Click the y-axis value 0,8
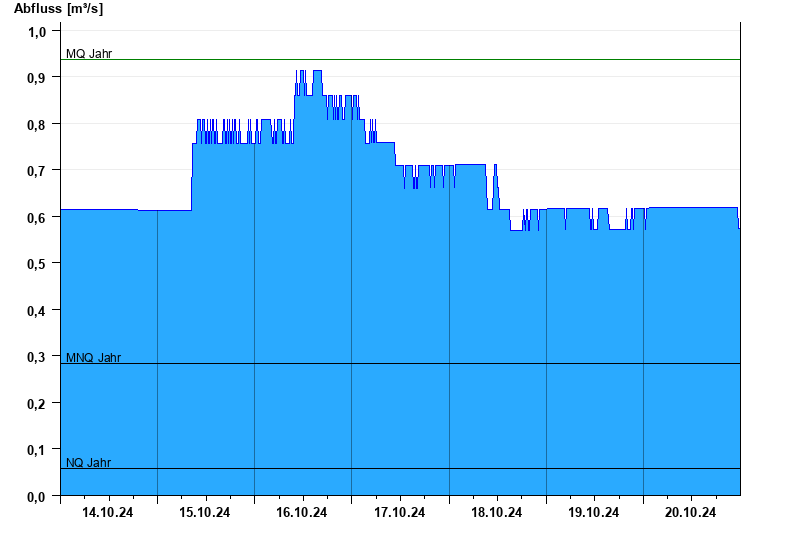The width and height of the screenshot is (800, 550). click(37, 124)
